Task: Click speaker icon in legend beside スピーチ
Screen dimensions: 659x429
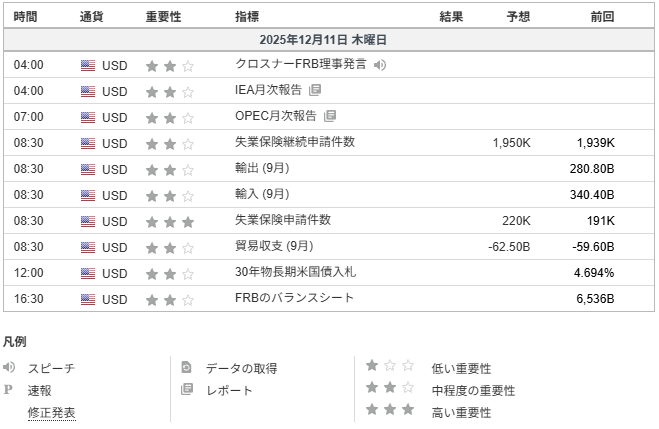Action: click(10, 368)
